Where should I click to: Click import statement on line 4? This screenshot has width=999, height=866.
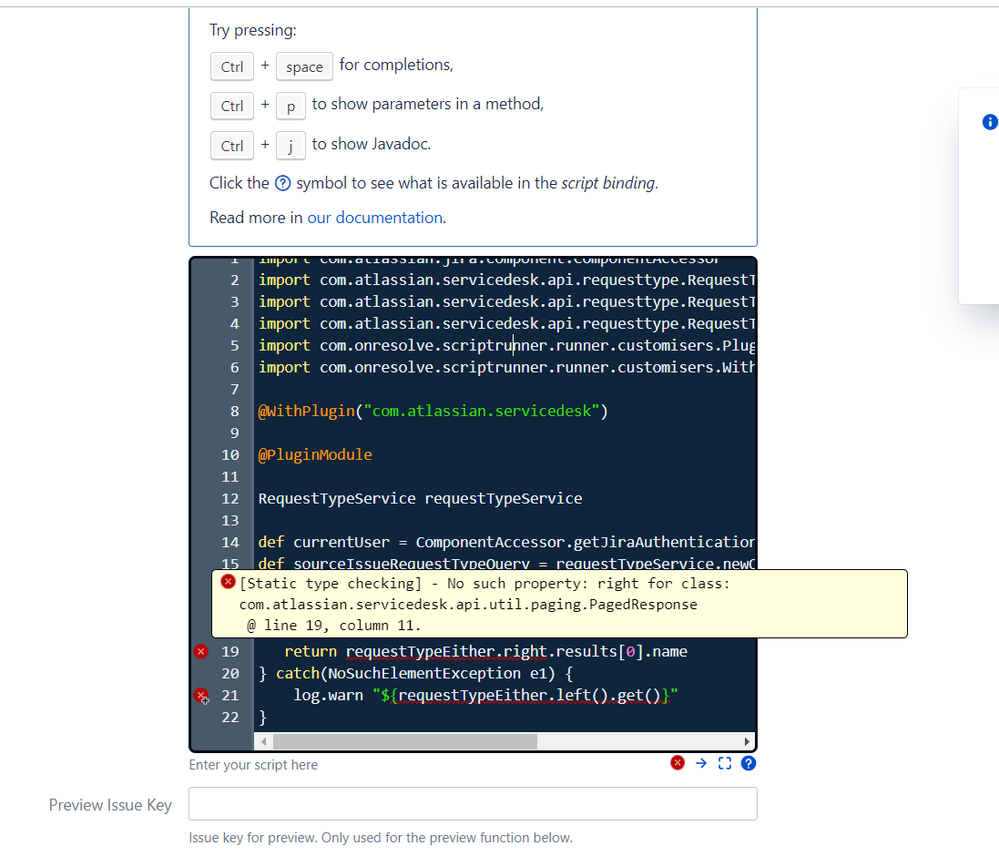pyautogui.click(x=507, y=324)
